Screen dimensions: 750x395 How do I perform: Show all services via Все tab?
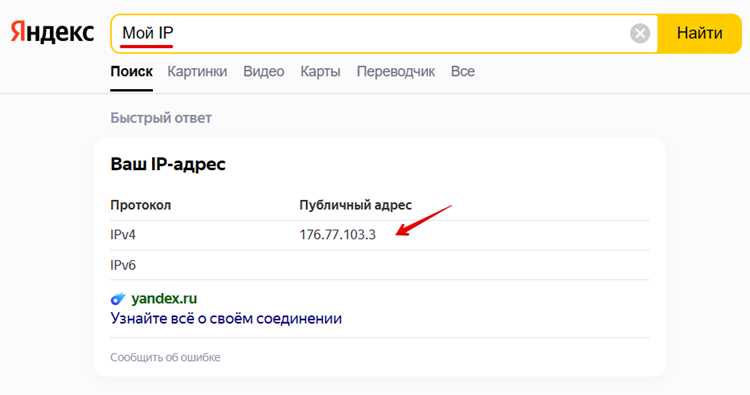(x=463, y=72)
